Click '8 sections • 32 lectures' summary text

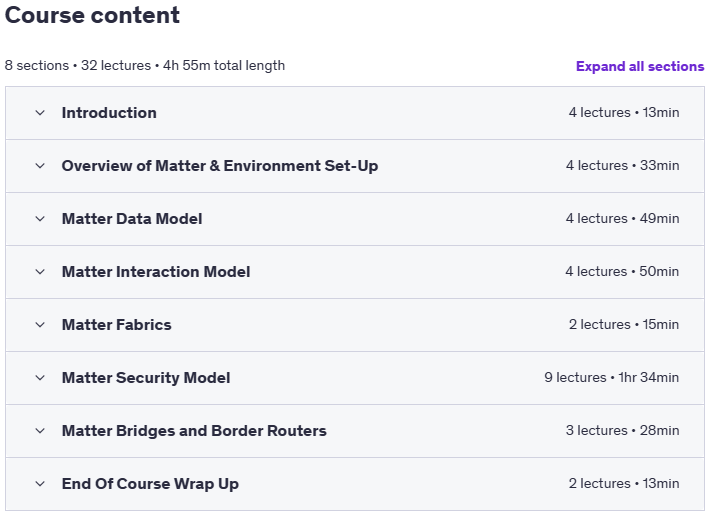coord(77,66)
